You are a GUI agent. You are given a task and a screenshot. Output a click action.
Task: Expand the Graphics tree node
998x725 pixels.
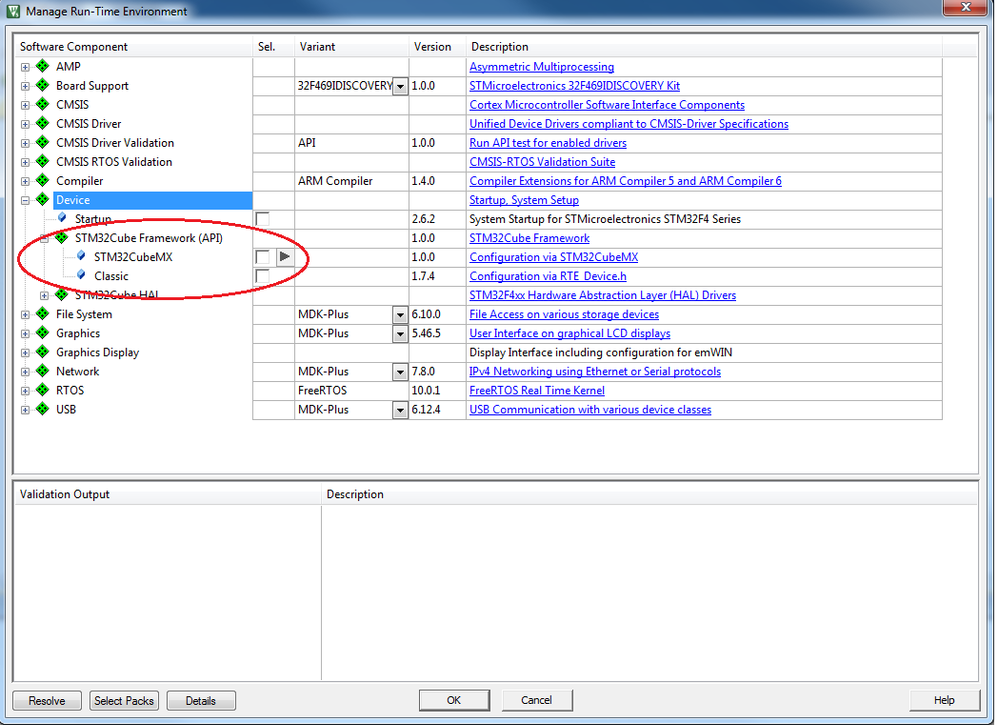pos(25,334)
